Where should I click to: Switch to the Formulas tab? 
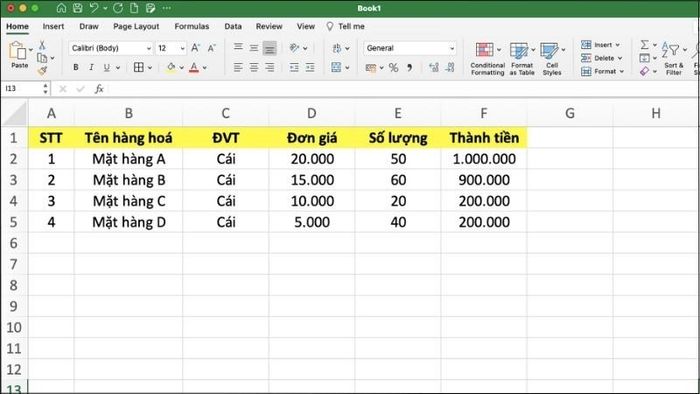click(192, 26)
